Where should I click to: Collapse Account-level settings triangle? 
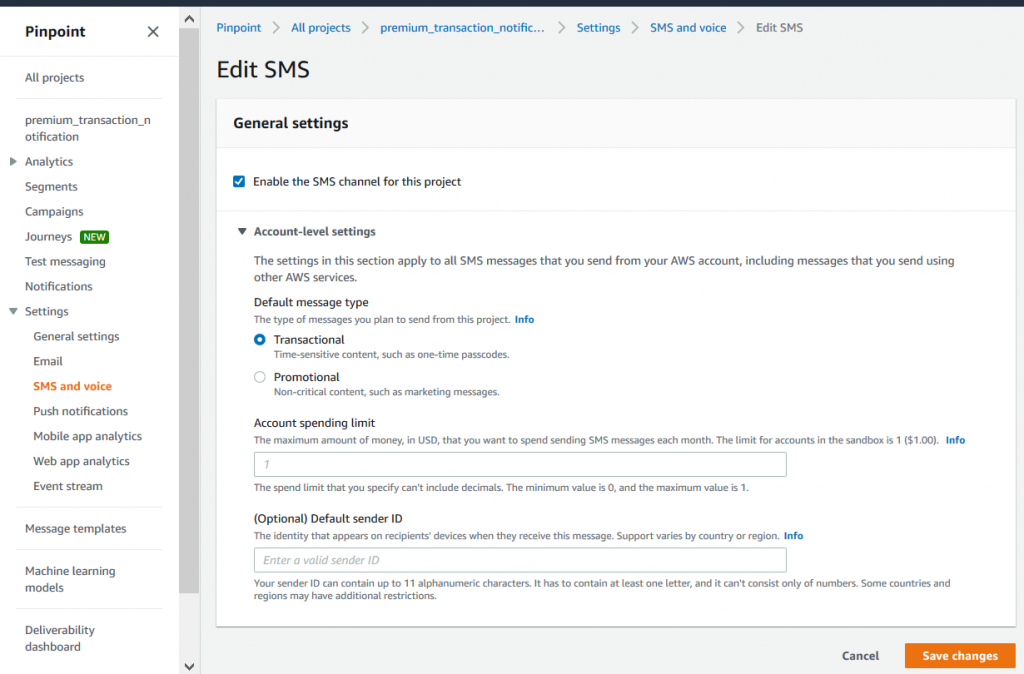tap(242, 231)
